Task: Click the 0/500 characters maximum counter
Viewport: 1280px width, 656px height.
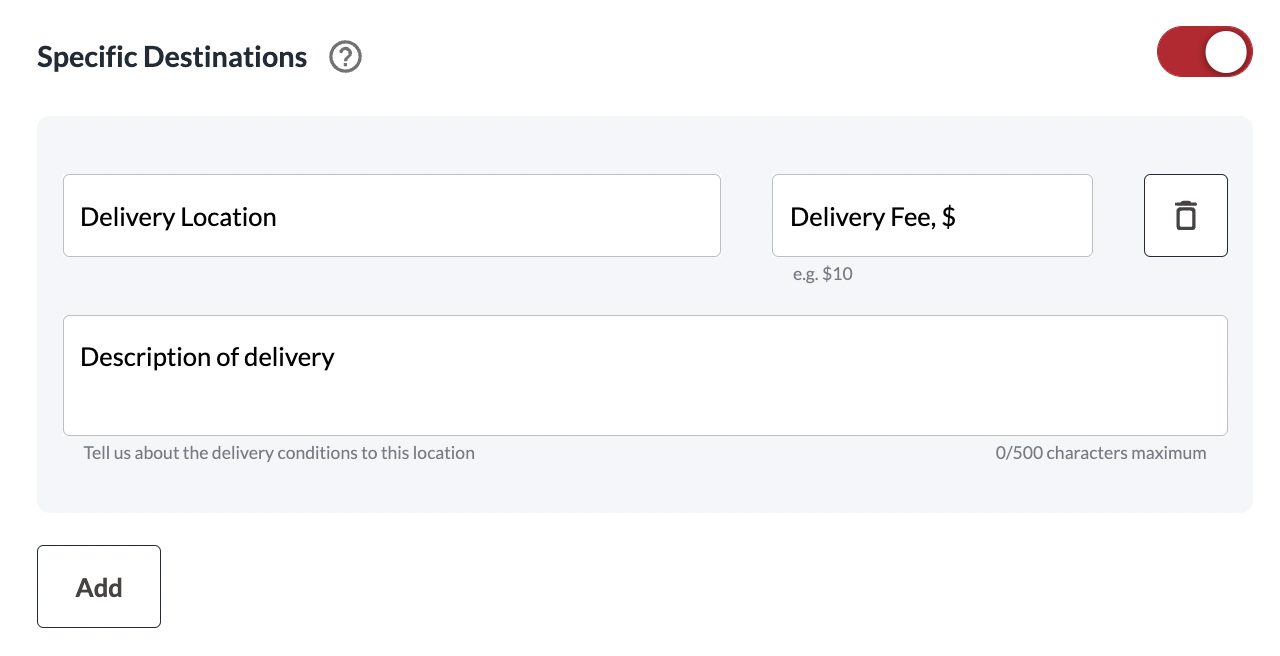Action: [1101, 453]
